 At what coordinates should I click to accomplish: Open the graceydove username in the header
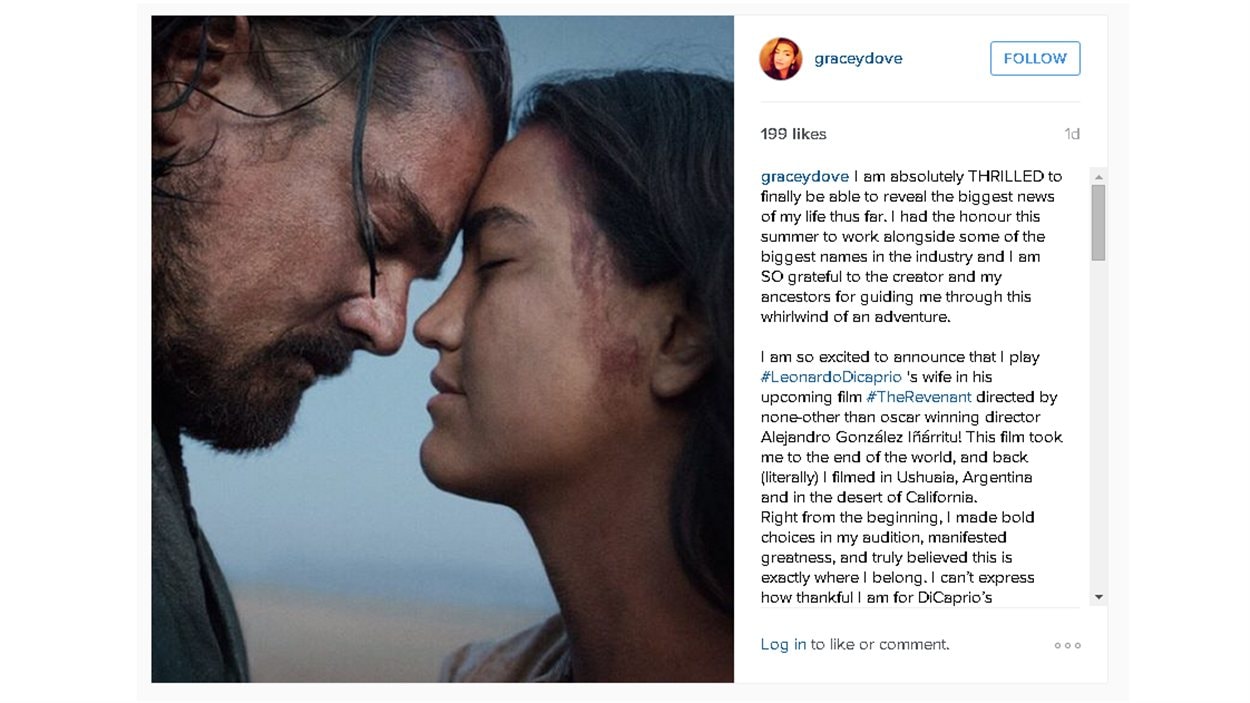(x=858, y=58)
